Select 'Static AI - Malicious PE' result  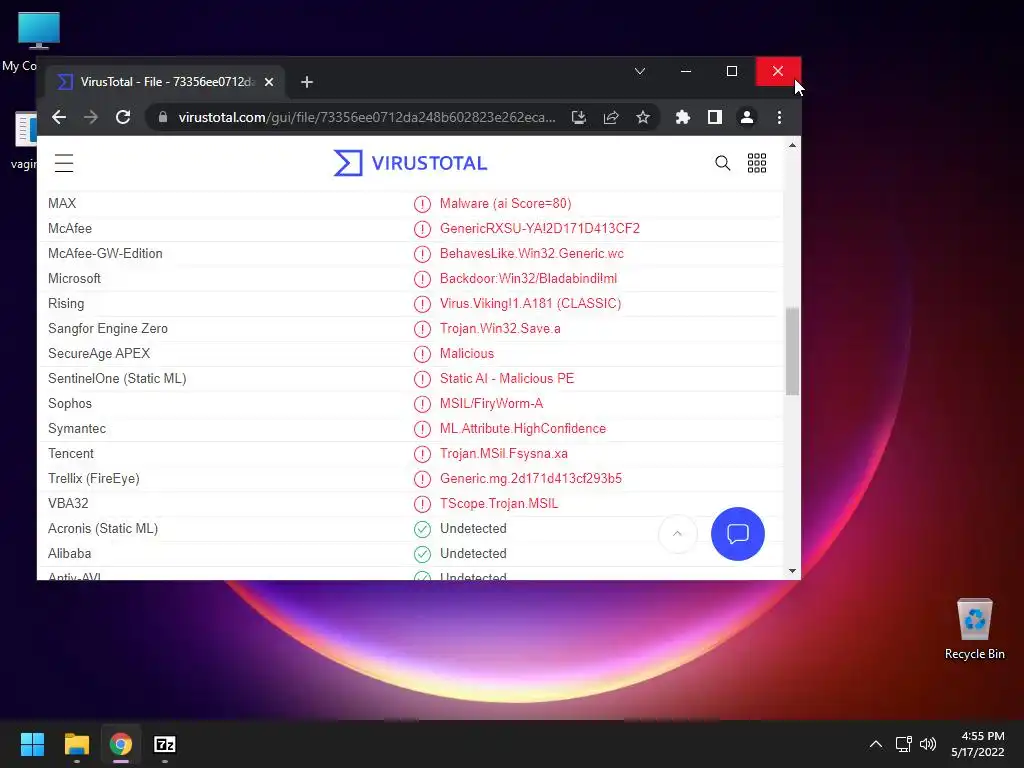pyautogui.click(x=507, y=378)
